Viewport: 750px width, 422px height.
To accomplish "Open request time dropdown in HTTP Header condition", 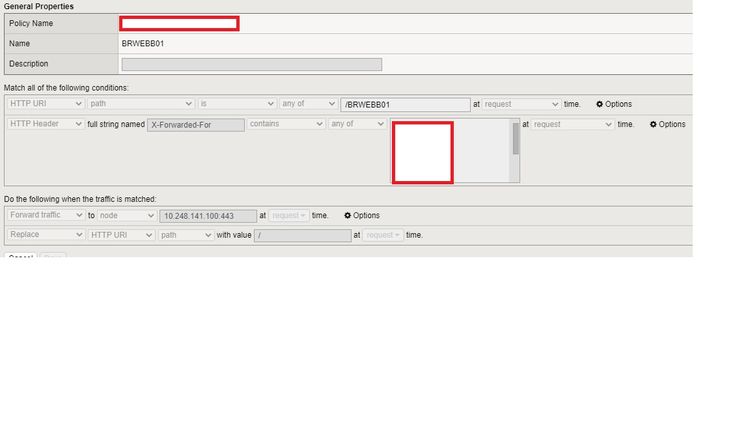I will 573,124.
